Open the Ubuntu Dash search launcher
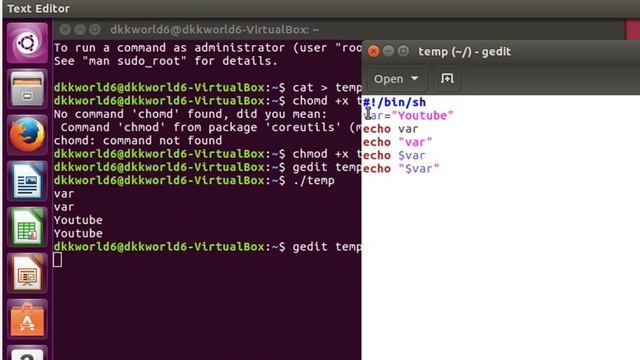 [x=27, y=43]
